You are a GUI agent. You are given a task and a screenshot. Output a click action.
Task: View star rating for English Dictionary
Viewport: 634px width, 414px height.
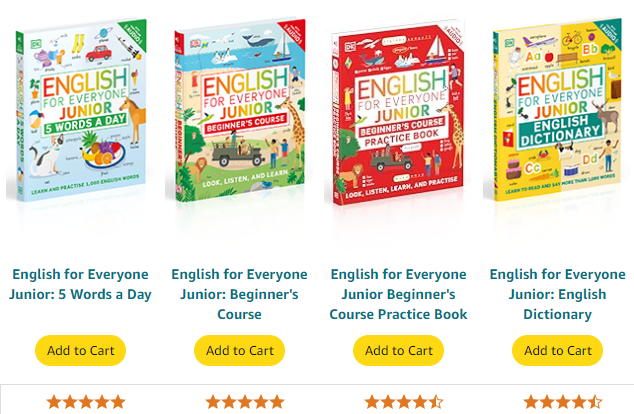(563, 402)
